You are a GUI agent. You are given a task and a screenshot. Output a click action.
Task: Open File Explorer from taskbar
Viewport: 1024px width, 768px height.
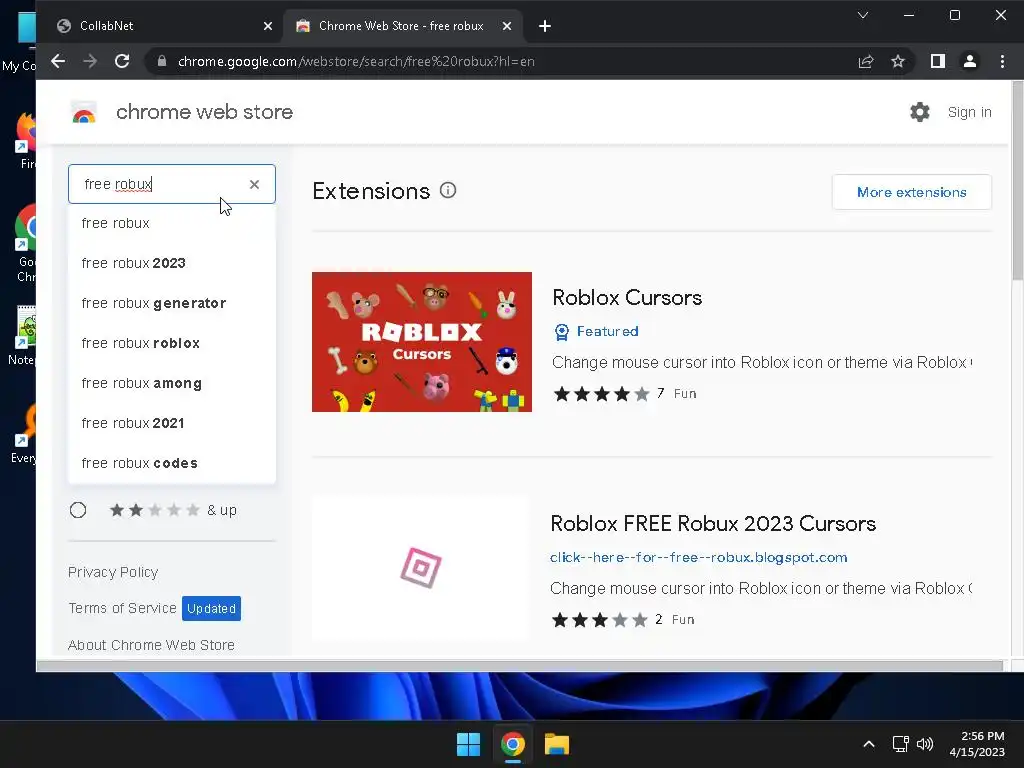coord(557,744)
